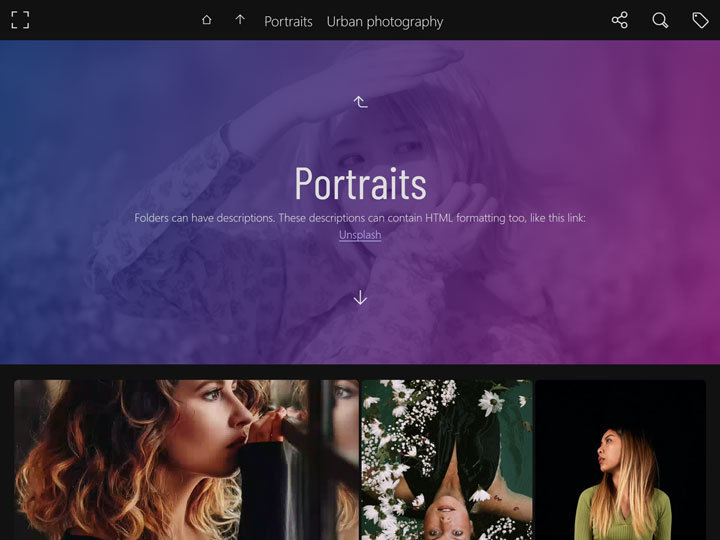Enter fullscreen mode via the corner brackets icon
This screenshot has height=540, width=720.
(x=20, y=20)
